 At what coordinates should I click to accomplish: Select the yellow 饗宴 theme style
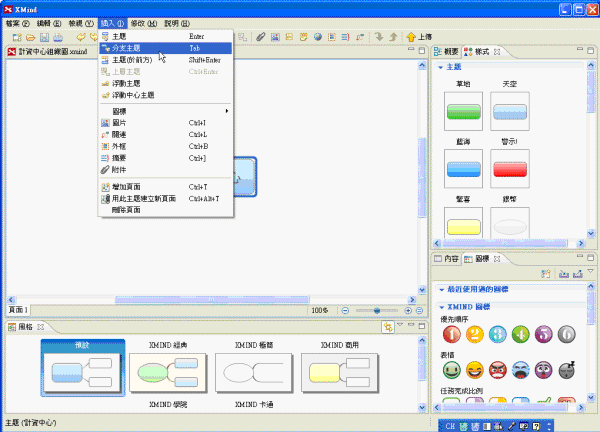coord(463,224)
